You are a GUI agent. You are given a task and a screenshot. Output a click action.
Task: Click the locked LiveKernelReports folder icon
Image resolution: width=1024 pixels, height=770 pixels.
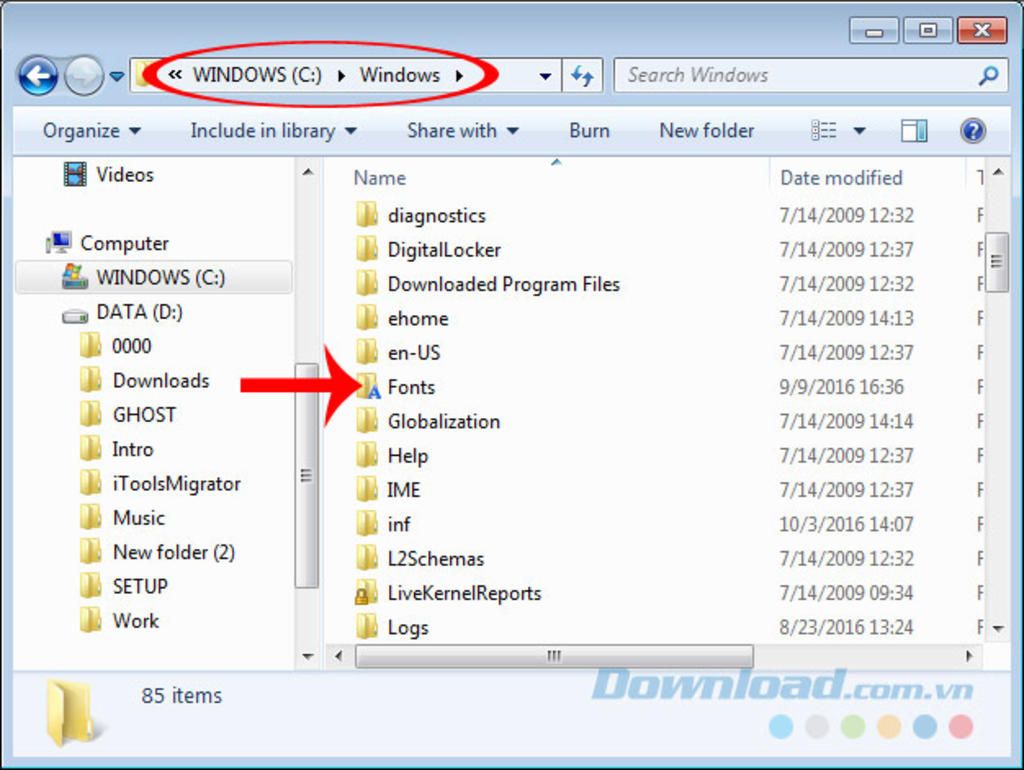coord(366,593)
